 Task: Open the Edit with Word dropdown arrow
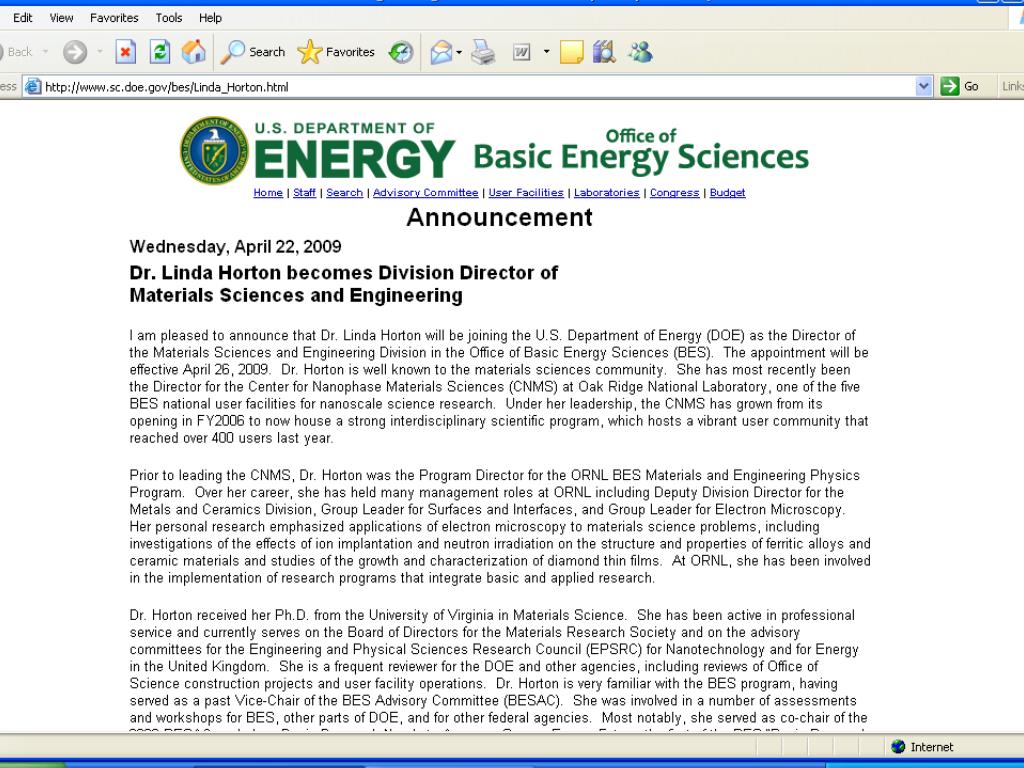pos(546,52)
